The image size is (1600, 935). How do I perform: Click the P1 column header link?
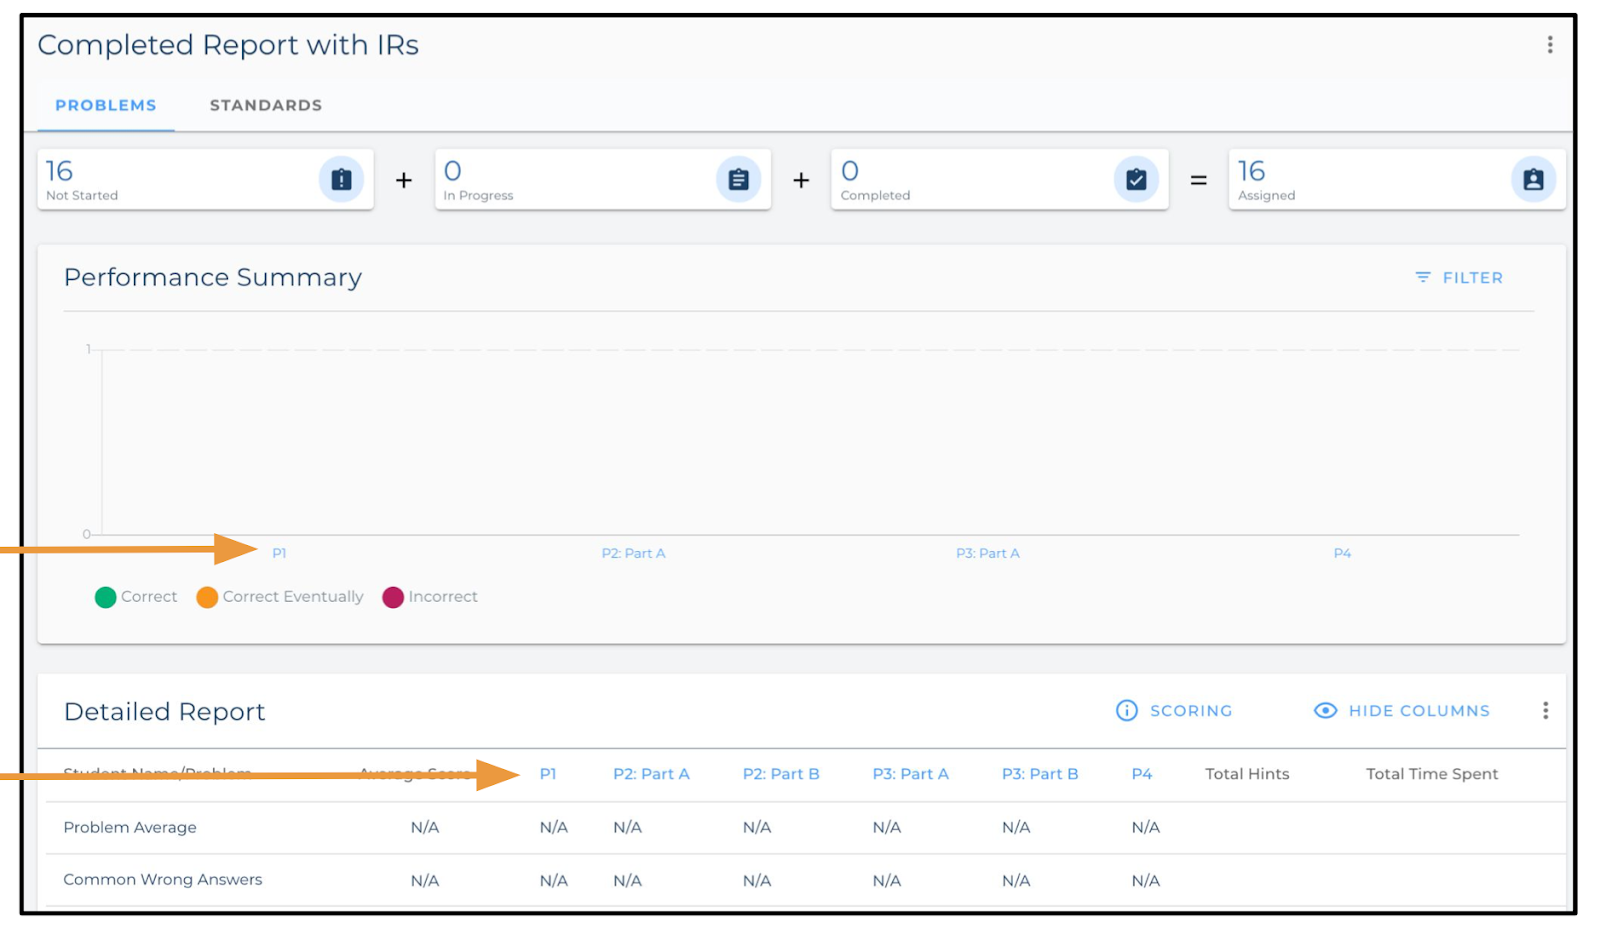tap(548, 774)
